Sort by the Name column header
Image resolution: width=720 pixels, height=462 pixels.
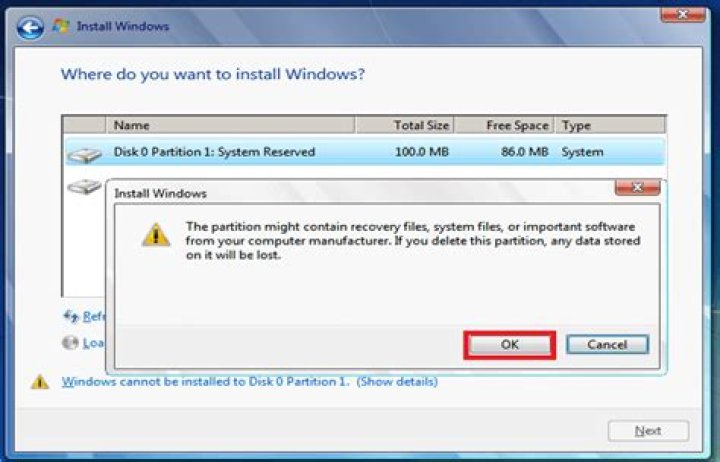point(230,126)
